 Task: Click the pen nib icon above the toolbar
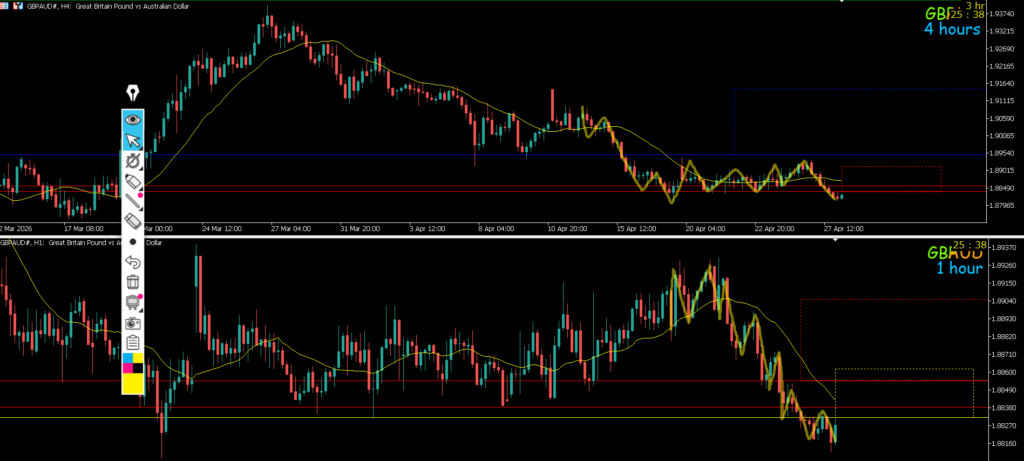point(132,94)
